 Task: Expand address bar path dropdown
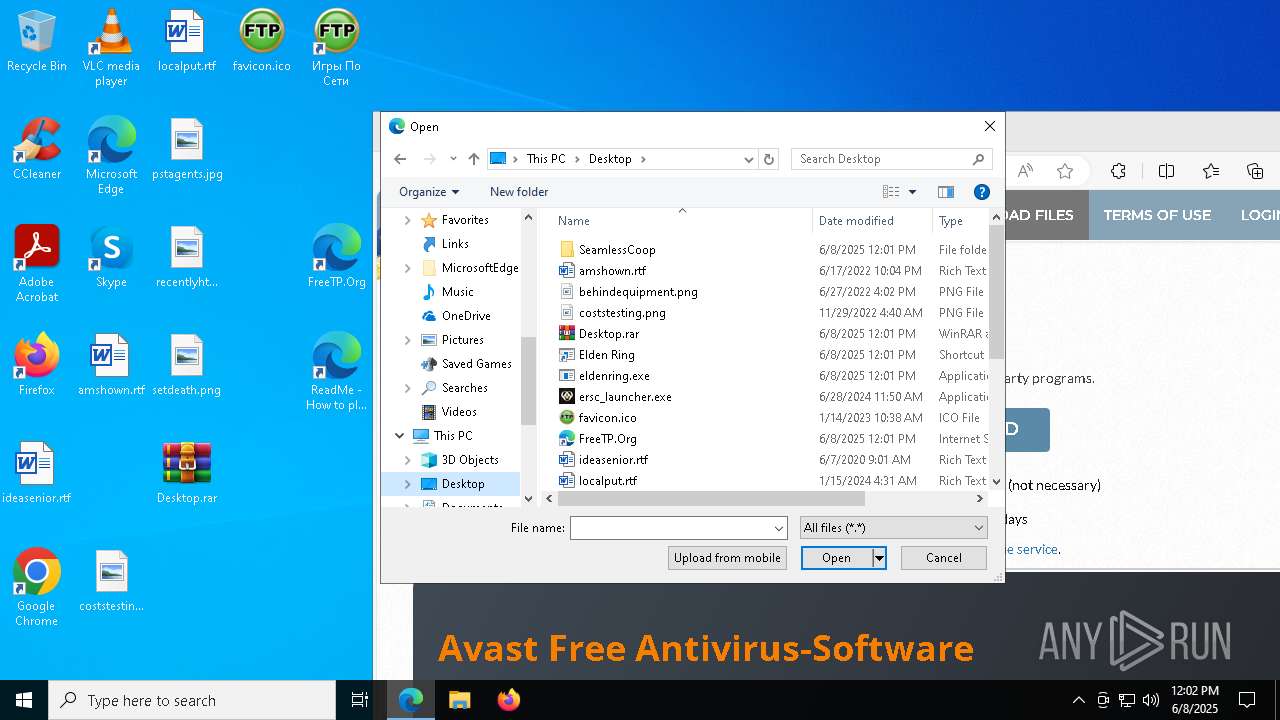[748, 159]
